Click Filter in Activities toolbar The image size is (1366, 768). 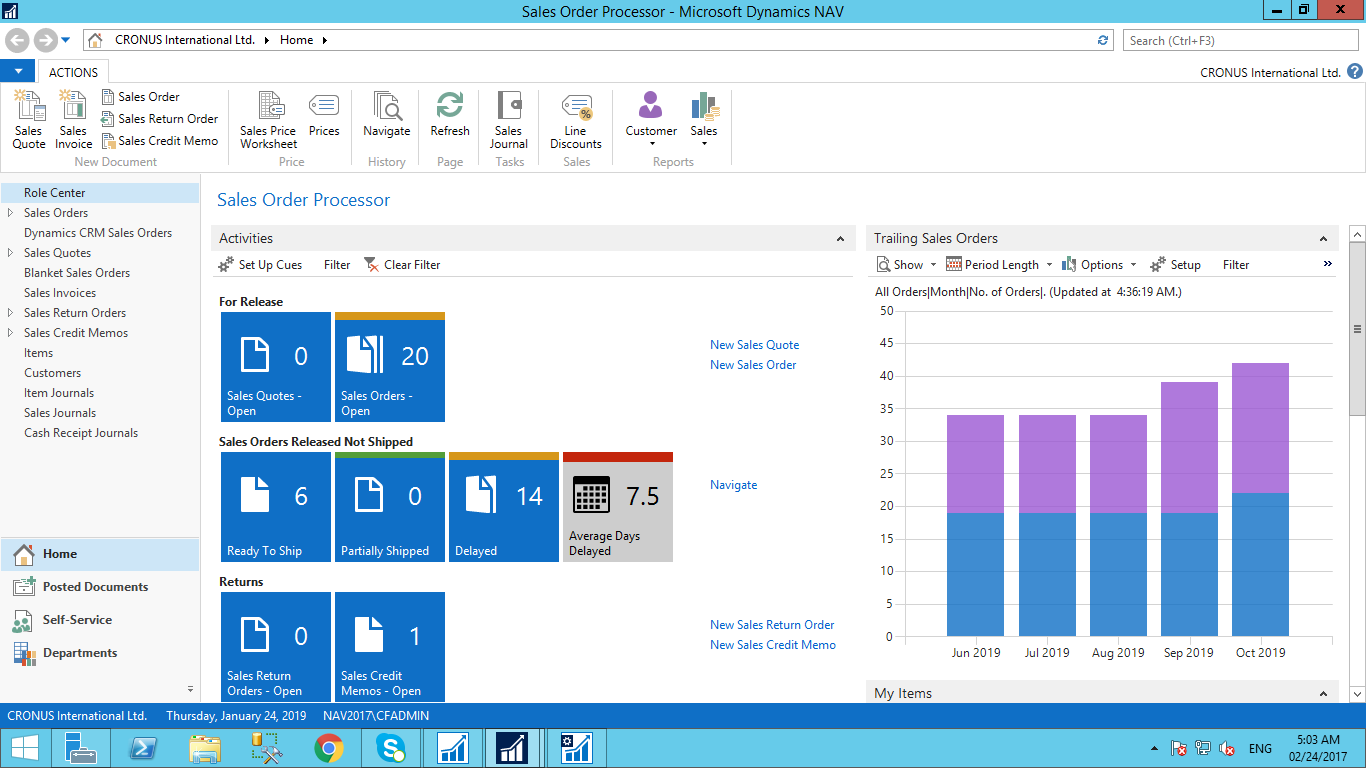click(337, 265)
